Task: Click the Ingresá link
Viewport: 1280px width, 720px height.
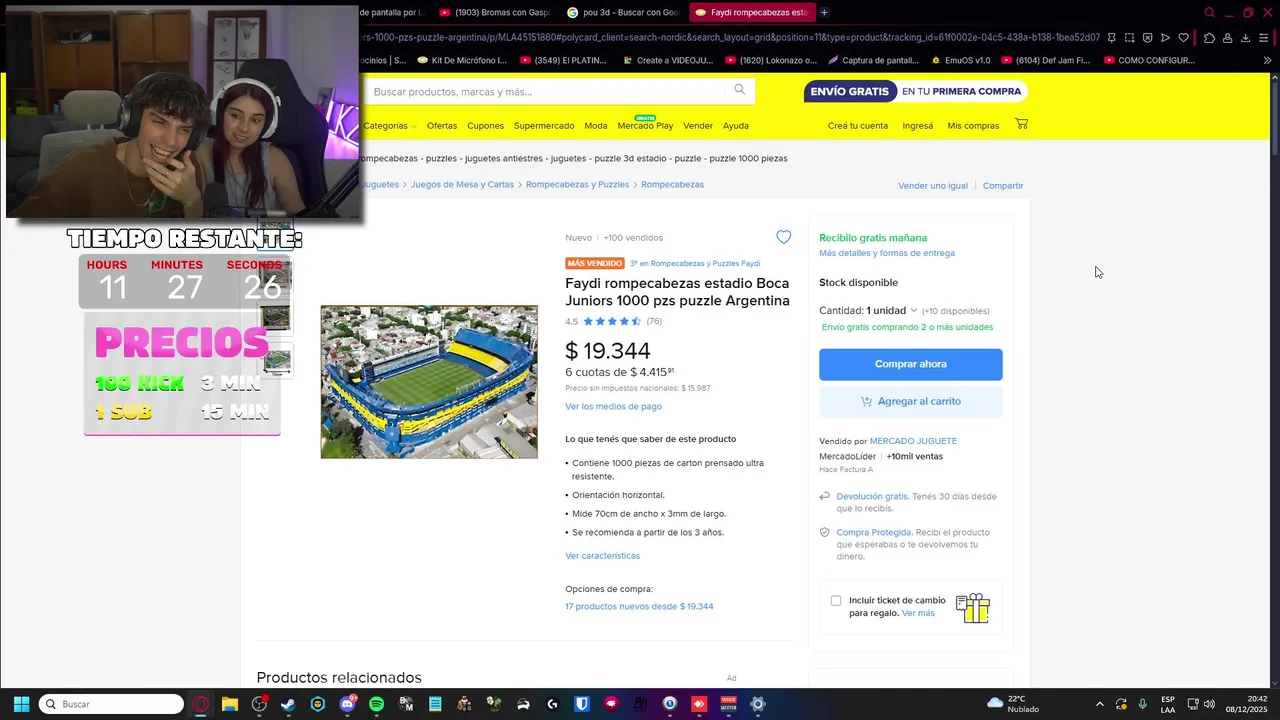Action: [x=917, y=125]
